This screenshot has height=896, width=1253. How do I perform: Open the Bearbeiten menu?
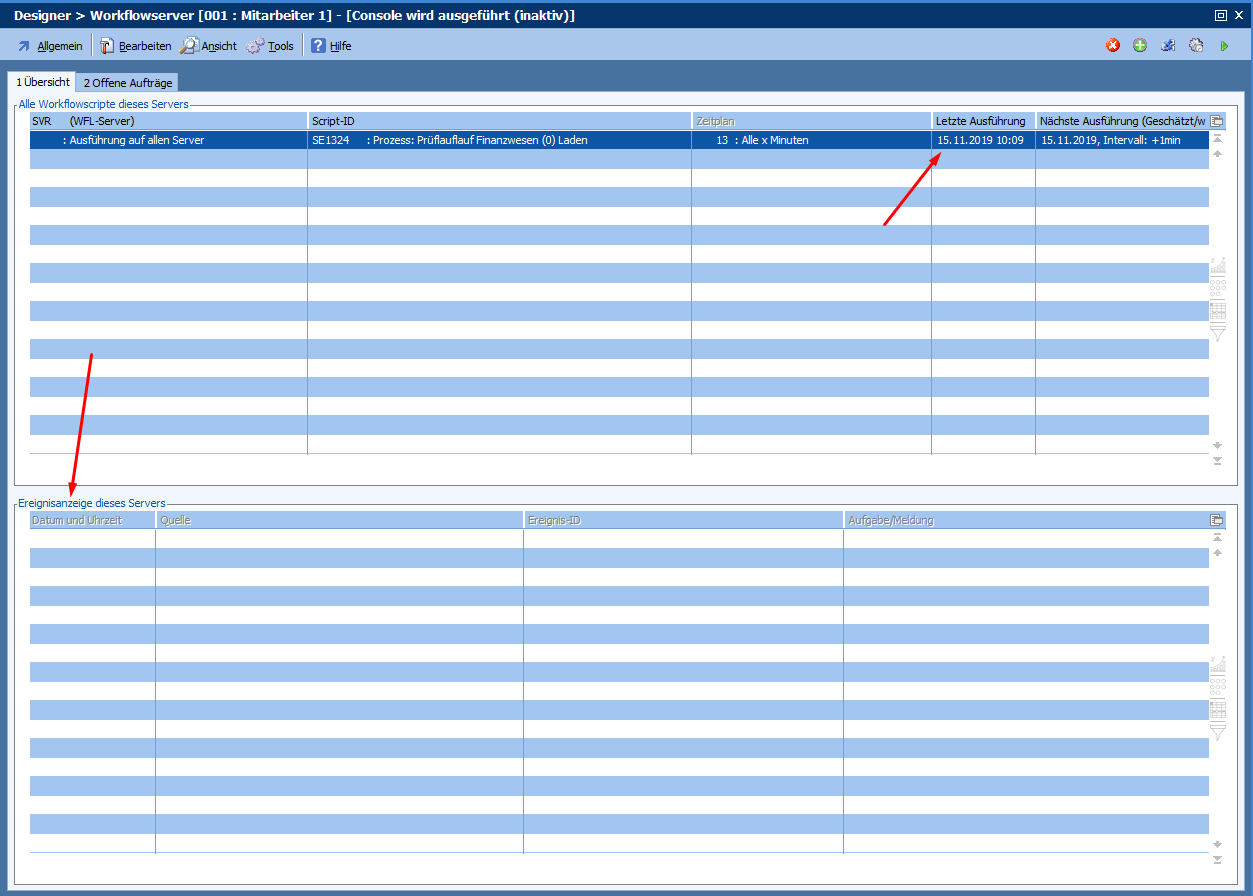[135, 46]
